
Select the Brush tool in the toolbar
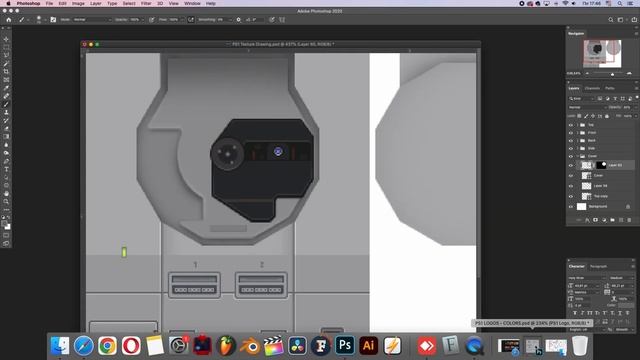(6, 104)
